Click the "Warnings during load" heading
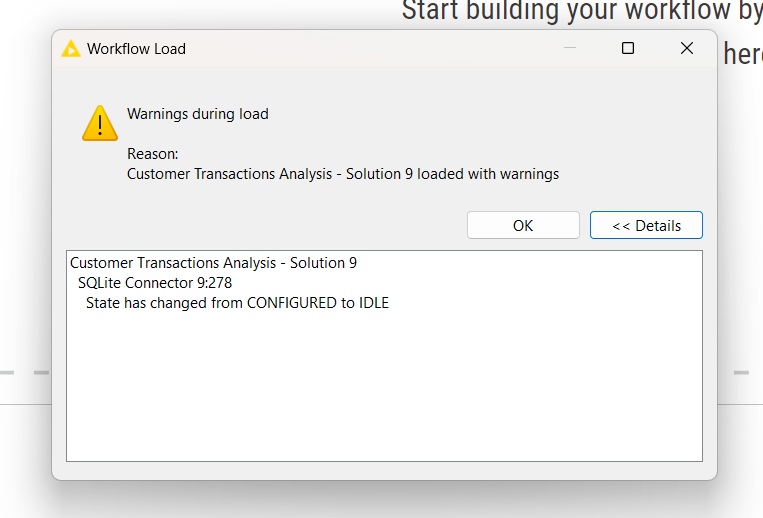The height and width of the screenshot is (518, 763). click(197, 114)
